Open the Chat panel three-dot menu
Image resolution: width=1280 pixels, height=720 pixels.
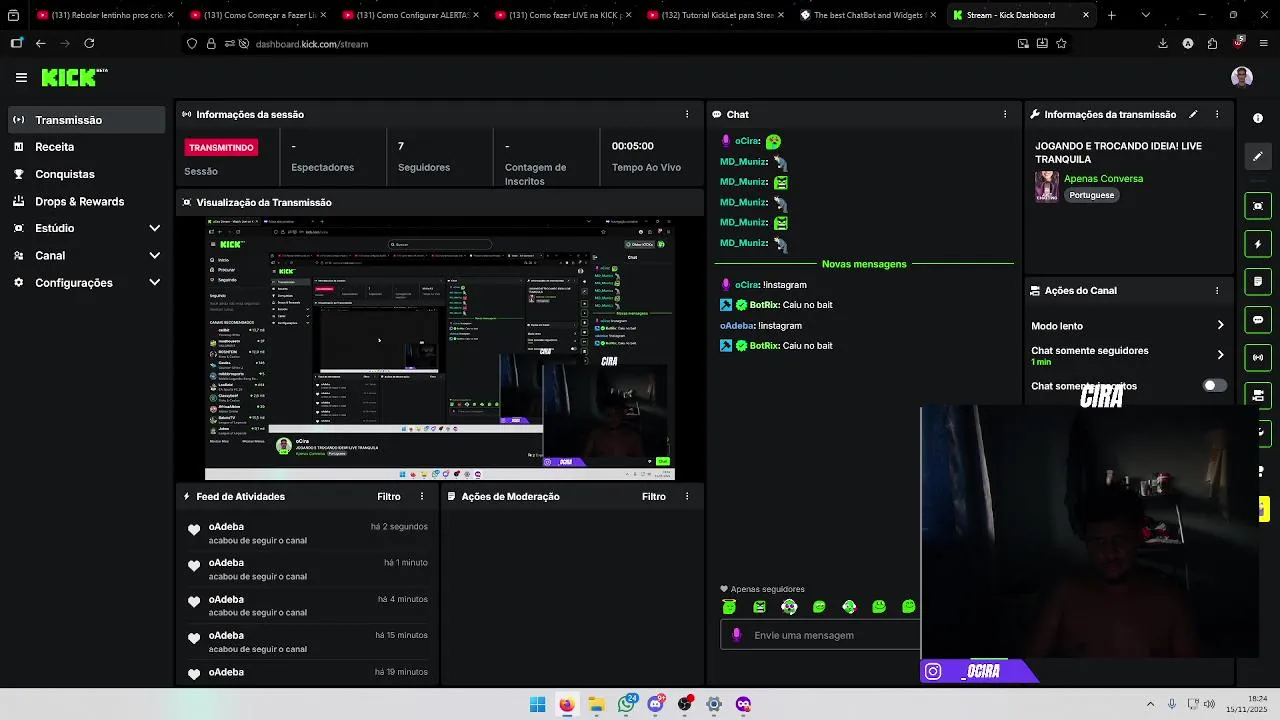(1005, 114)
